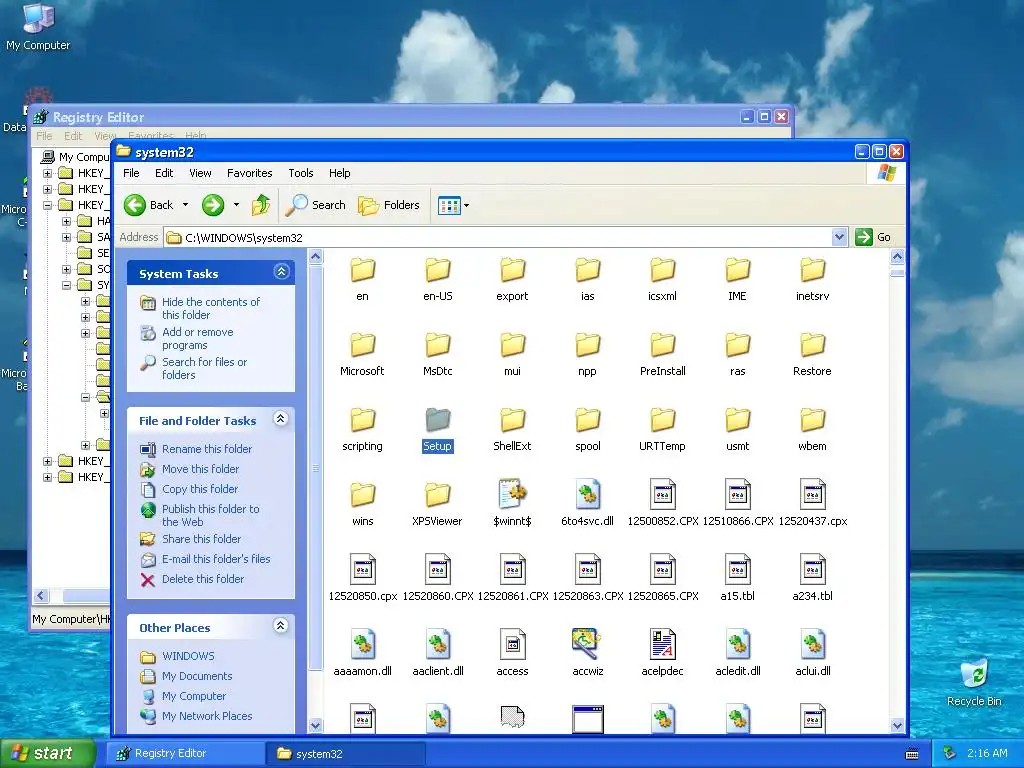
Task: Select the acelpdec file icon
Action: point(662,653)
